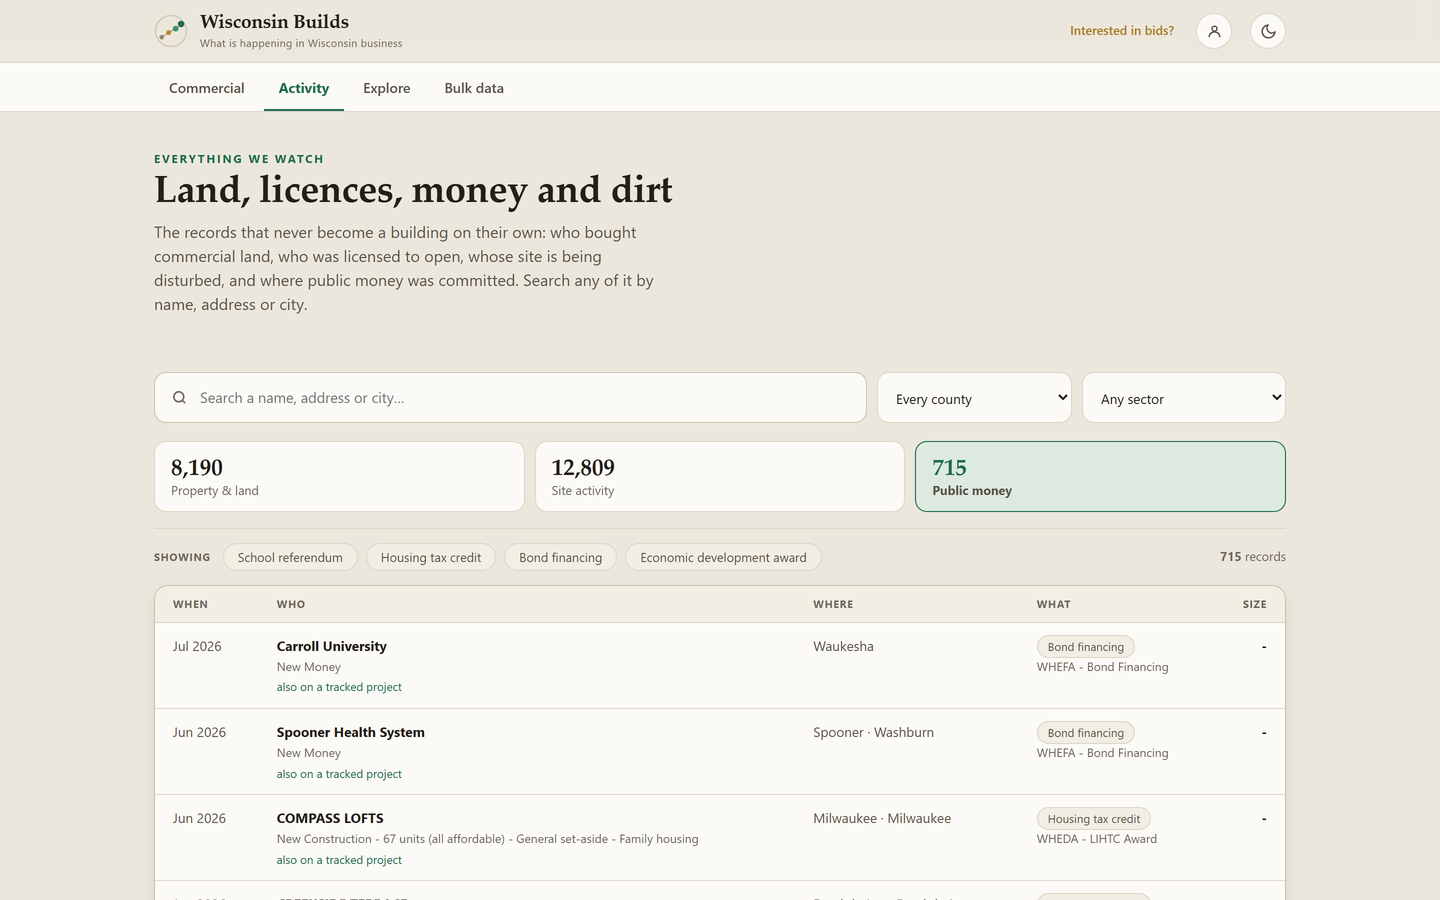
Task: Toggle the Bond financing filter chip
Action: (561, 557)
